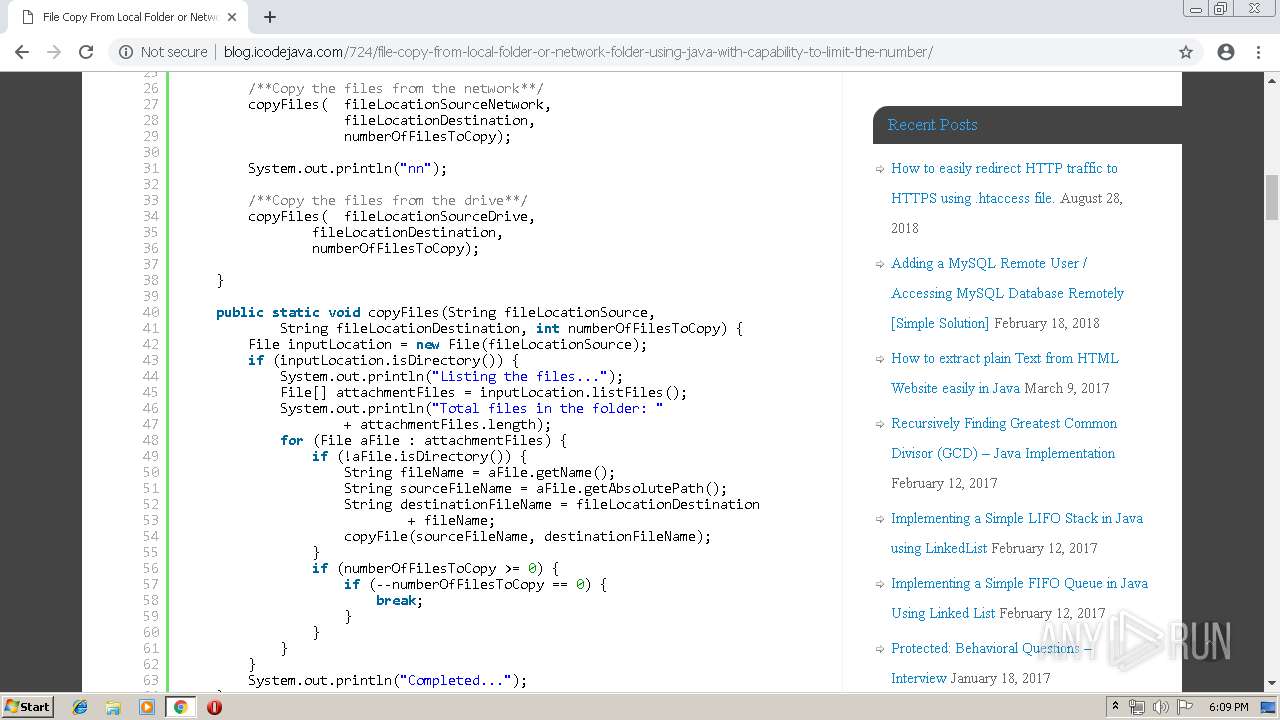Open a new browser tab
Viewport: 1280px width, 720px height.
tap(270, 17)
